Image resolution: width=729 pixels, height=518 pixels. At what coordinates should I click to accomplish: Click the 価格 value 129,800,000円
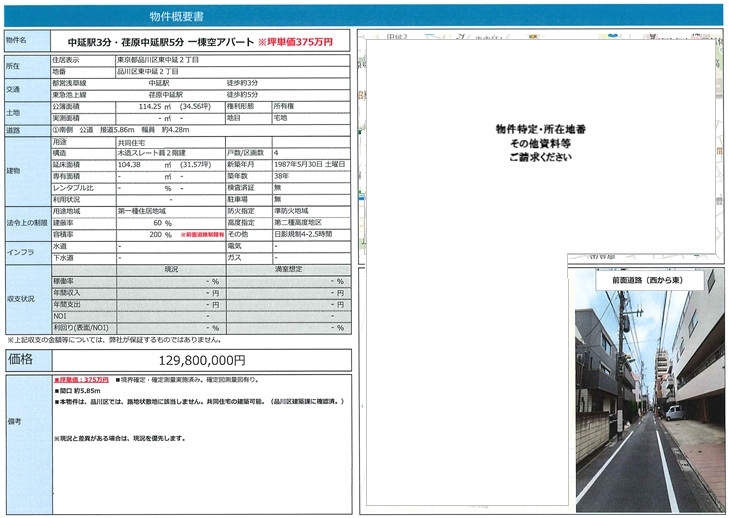(x=202, y=360)
